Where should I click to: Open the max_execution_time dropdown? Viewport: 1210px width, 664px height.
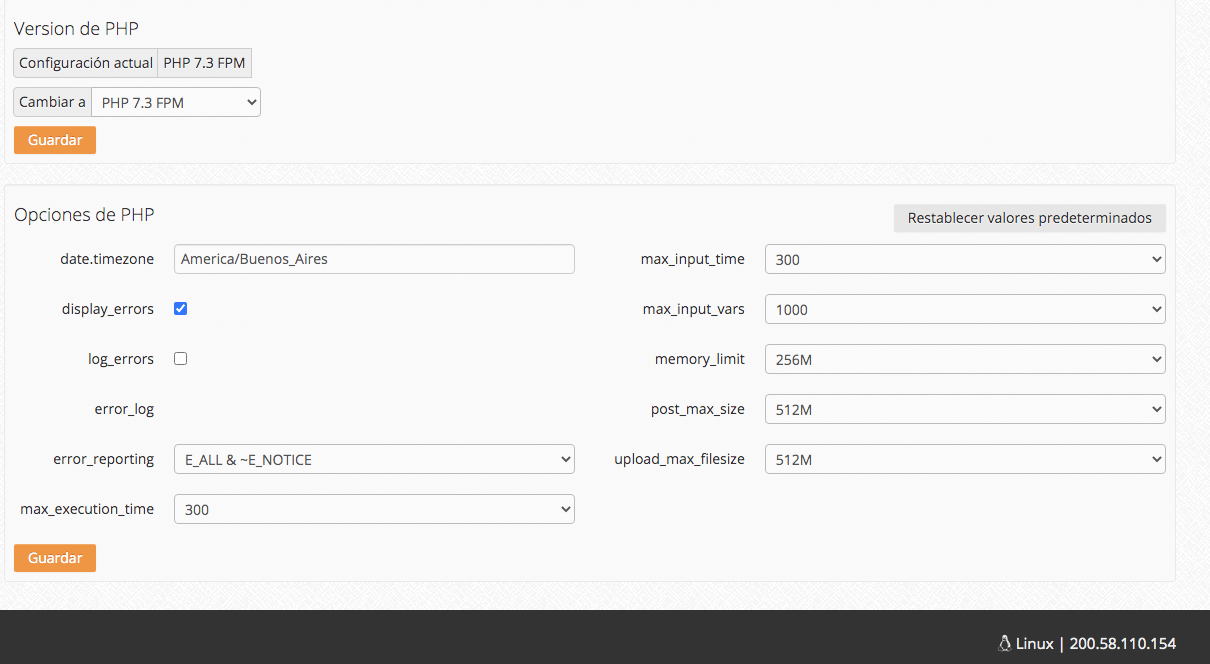pos(374,509)
